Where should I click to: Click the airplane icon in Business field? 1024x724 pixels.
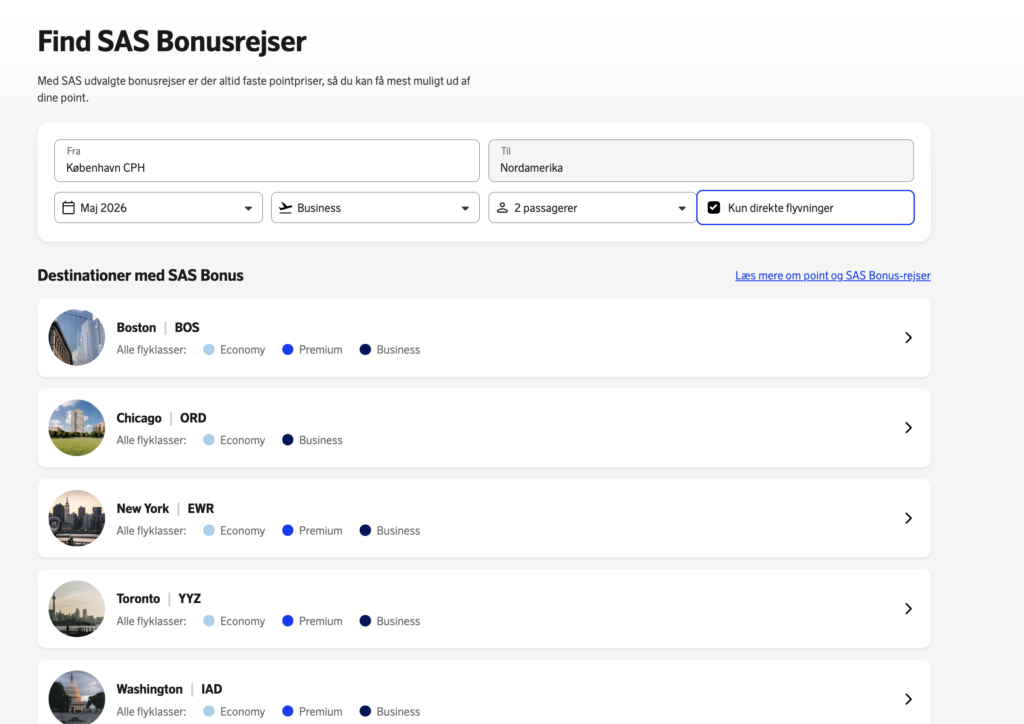(x=286, y=208)
